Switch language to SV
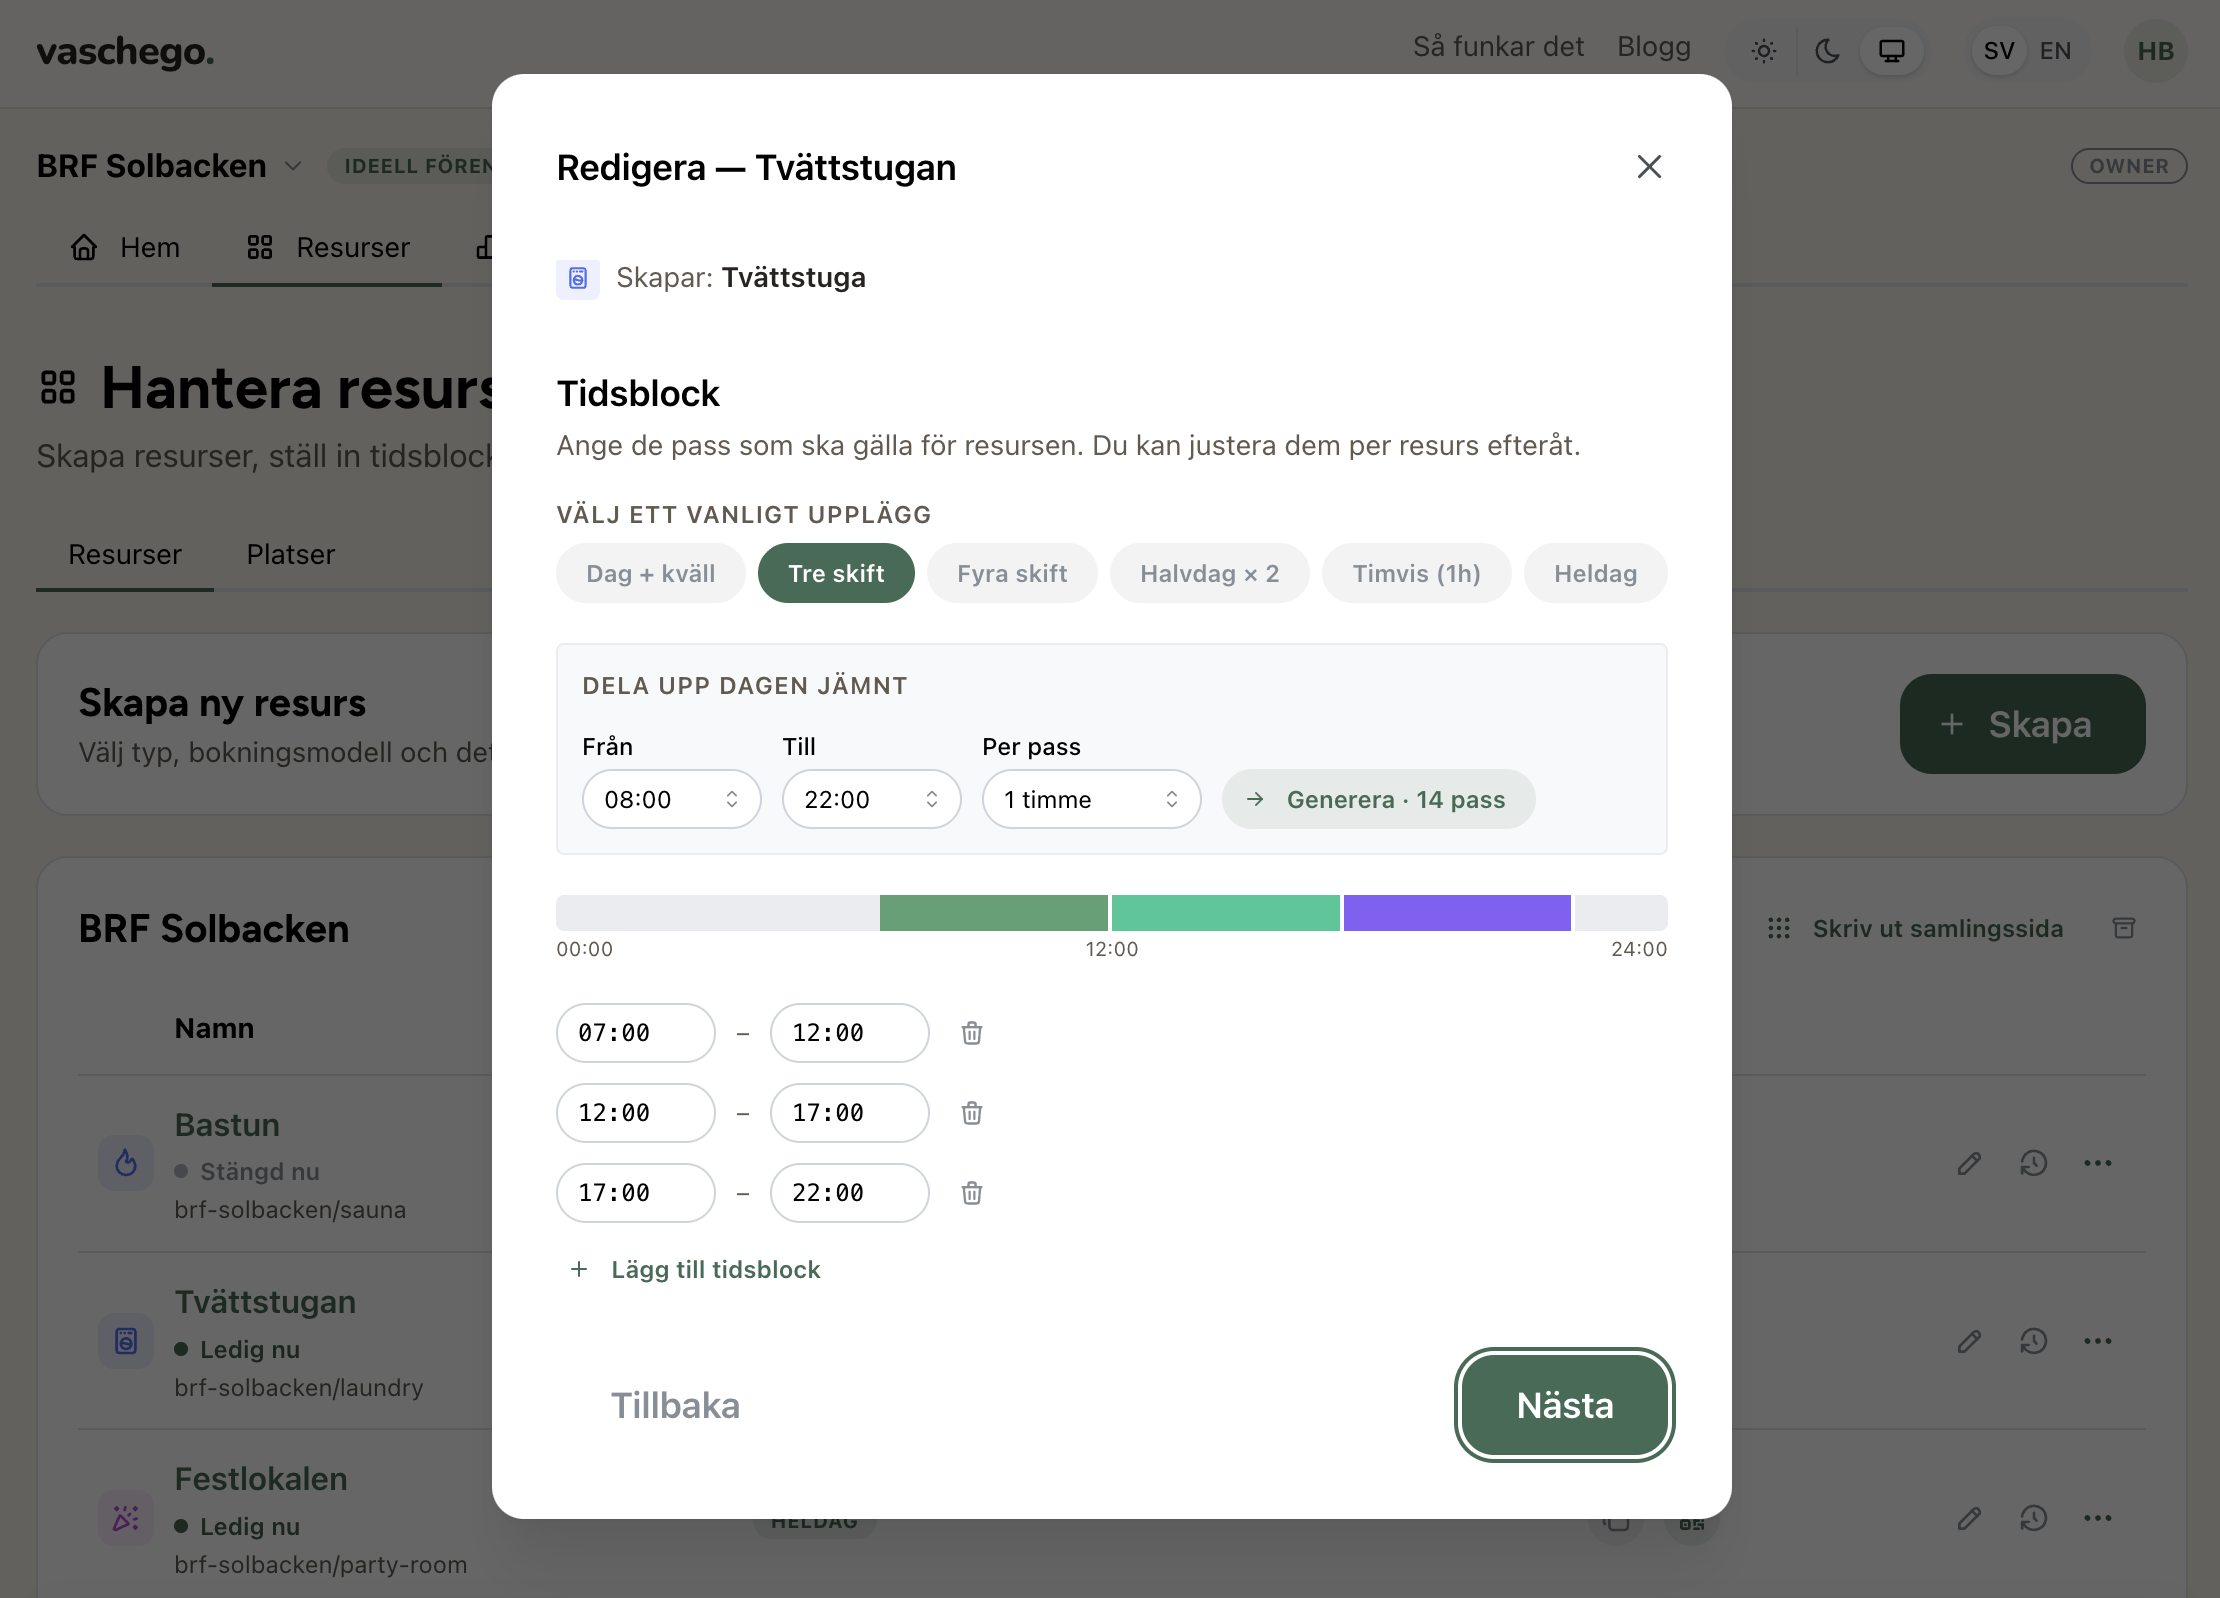This screenshot has width=2220, height=1598. [x=1999, y=51]
